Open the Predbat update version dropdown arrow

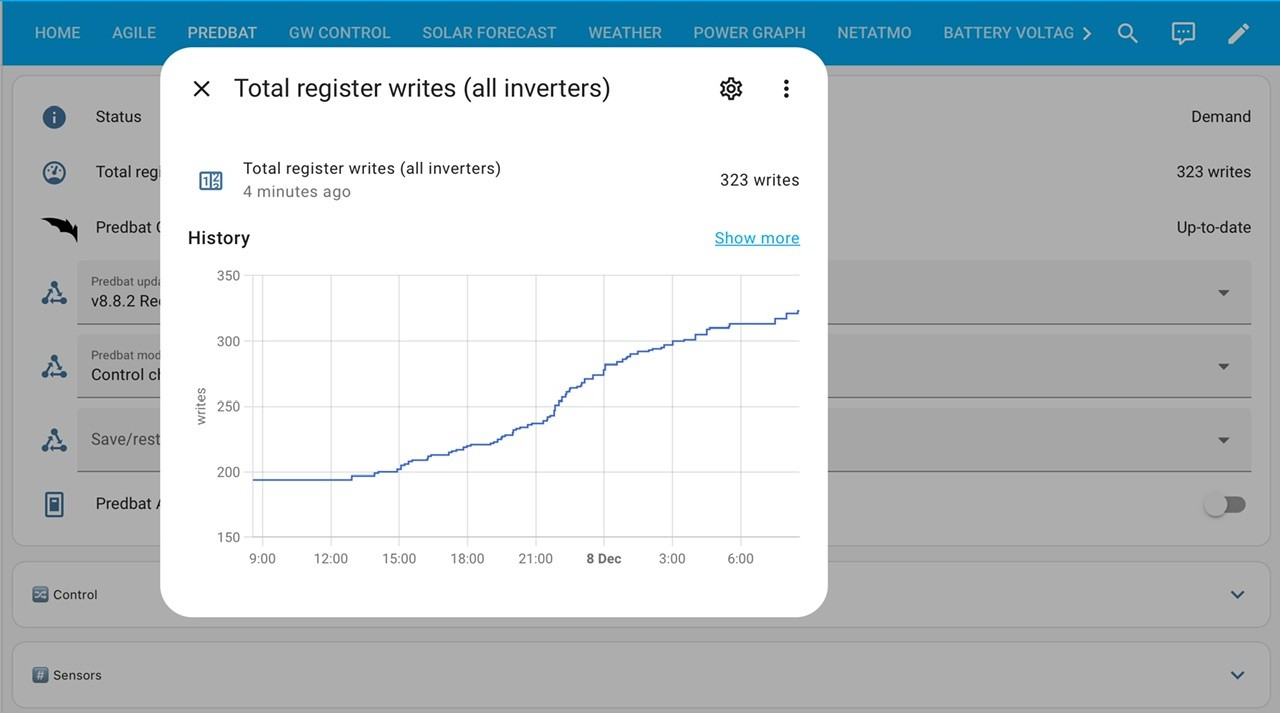pyautogui.click(x=1223, y=293)
